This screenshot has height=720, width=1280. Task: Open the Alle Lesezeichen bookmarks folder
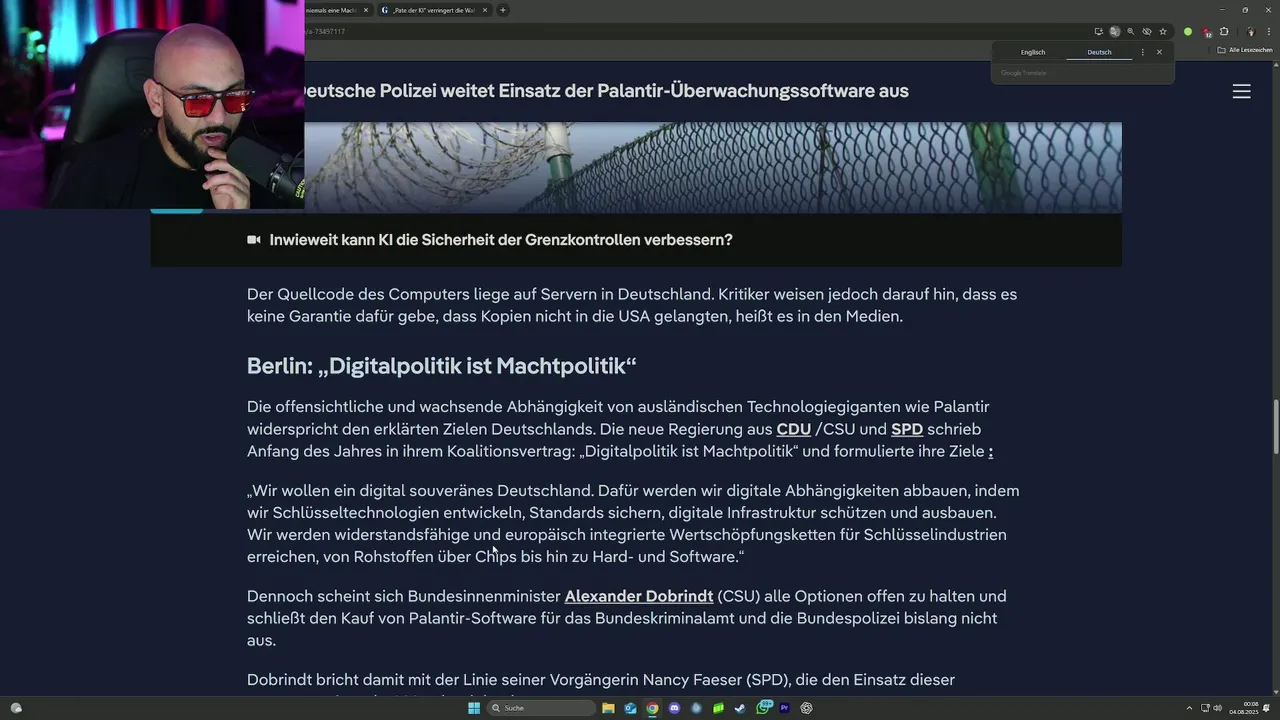click(x=1244, y=50)
